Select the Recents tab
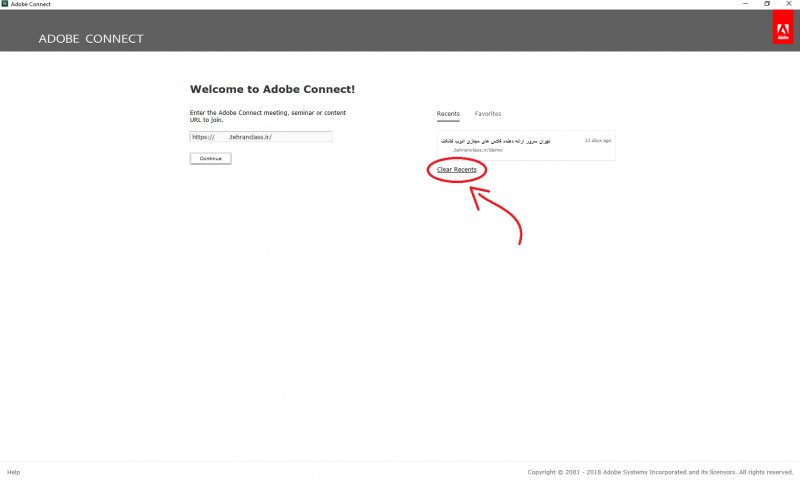Image resolution: width=800 pixels, height=480 pixels. pos(448,114)
